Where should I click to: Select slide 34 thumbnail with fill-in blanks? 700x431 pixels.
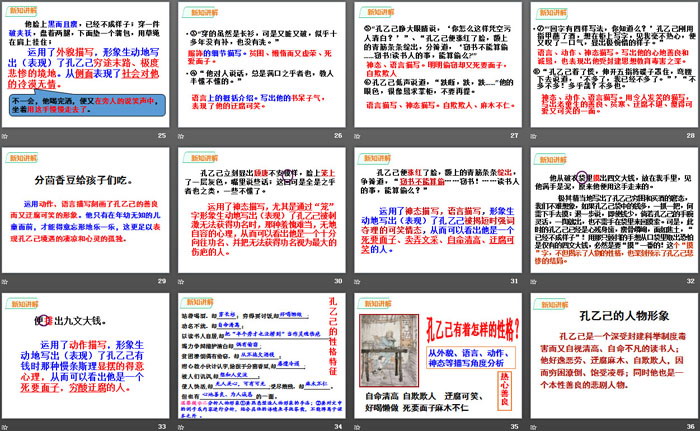(x=262, y=356)
